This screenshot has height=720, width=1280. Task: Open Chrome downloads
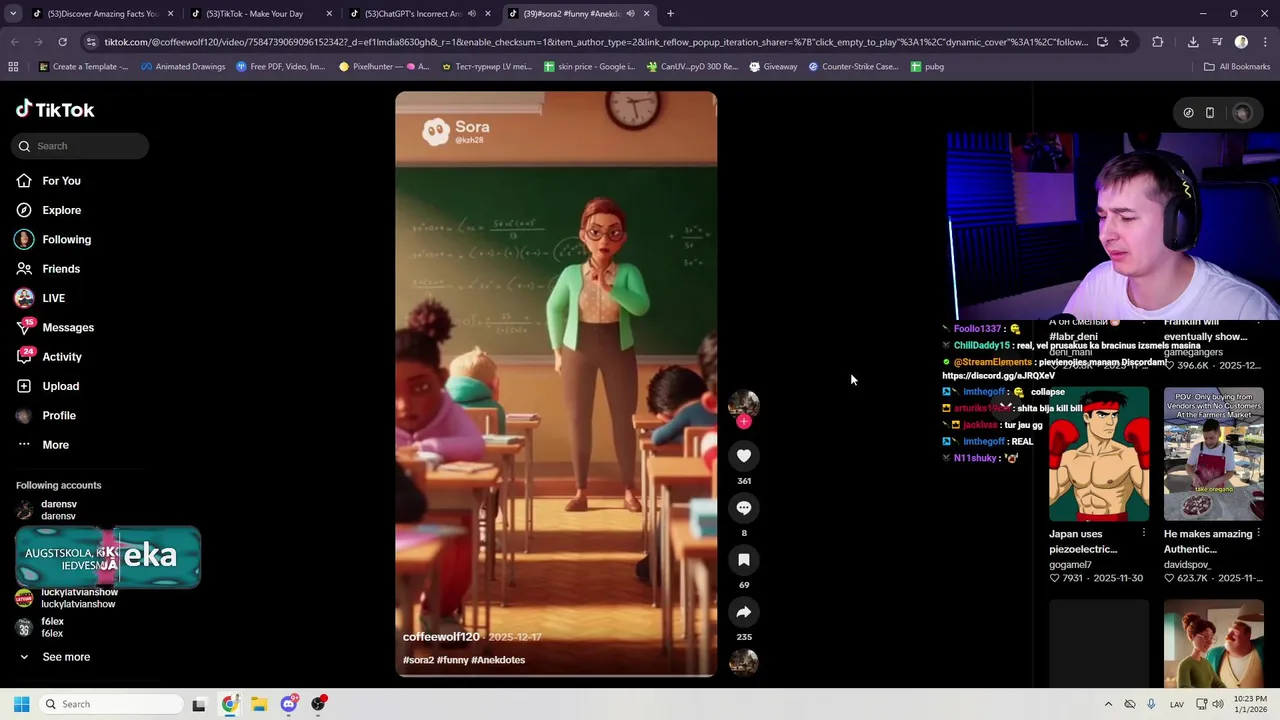click(1193, 42)
